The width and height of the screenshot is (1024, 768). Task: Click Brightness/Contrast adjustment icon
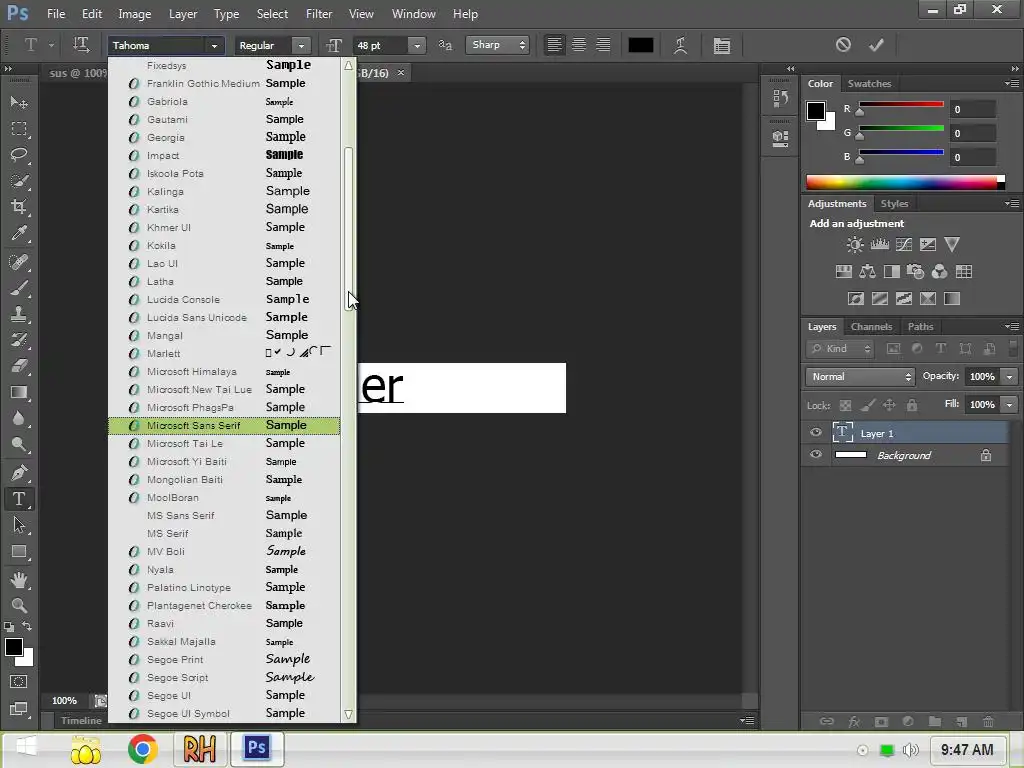(855, 245)
